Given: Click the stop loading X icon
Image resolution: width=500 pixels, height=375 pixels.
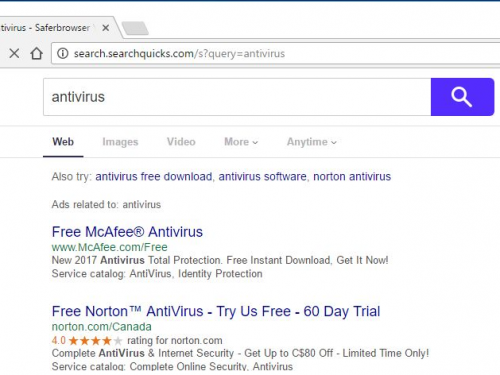Looking at the screenshot, I should pyautogui.click(x=14, y=53).
